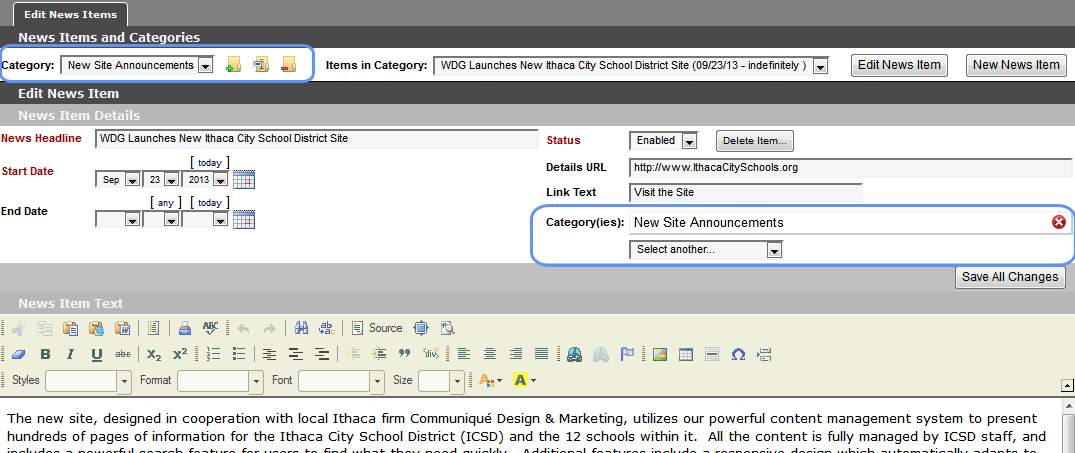Align text center
Viewport: 1075px width, 453px height.
click(490, 354)
